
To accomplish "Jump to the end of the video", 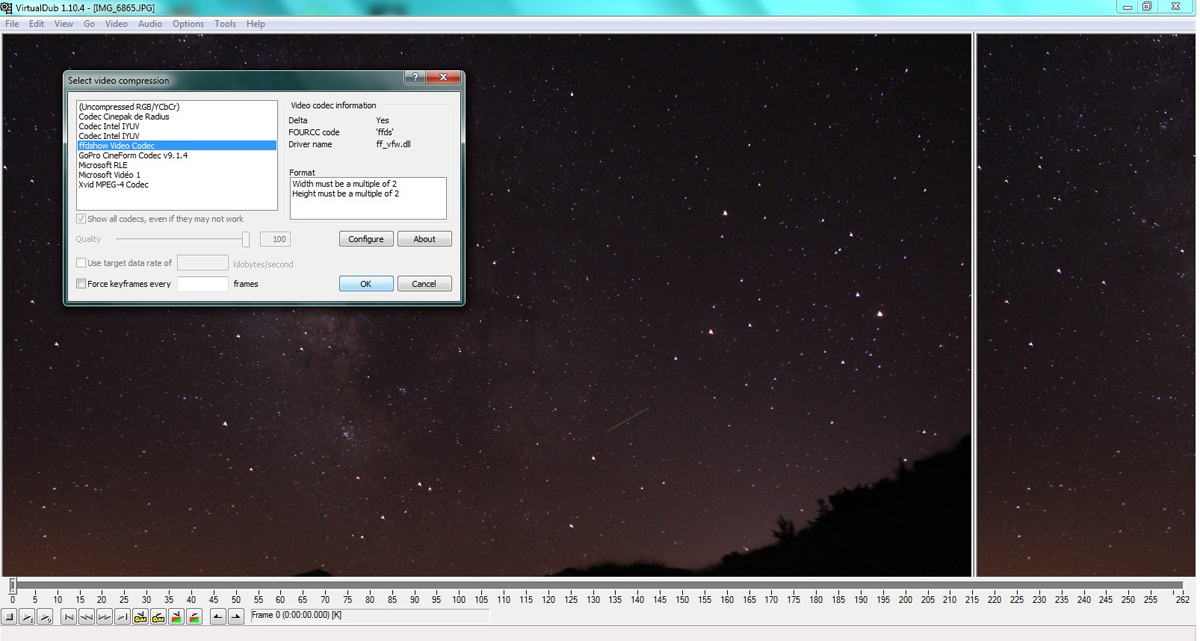I will pyautogui.click(x=122, y=615).
